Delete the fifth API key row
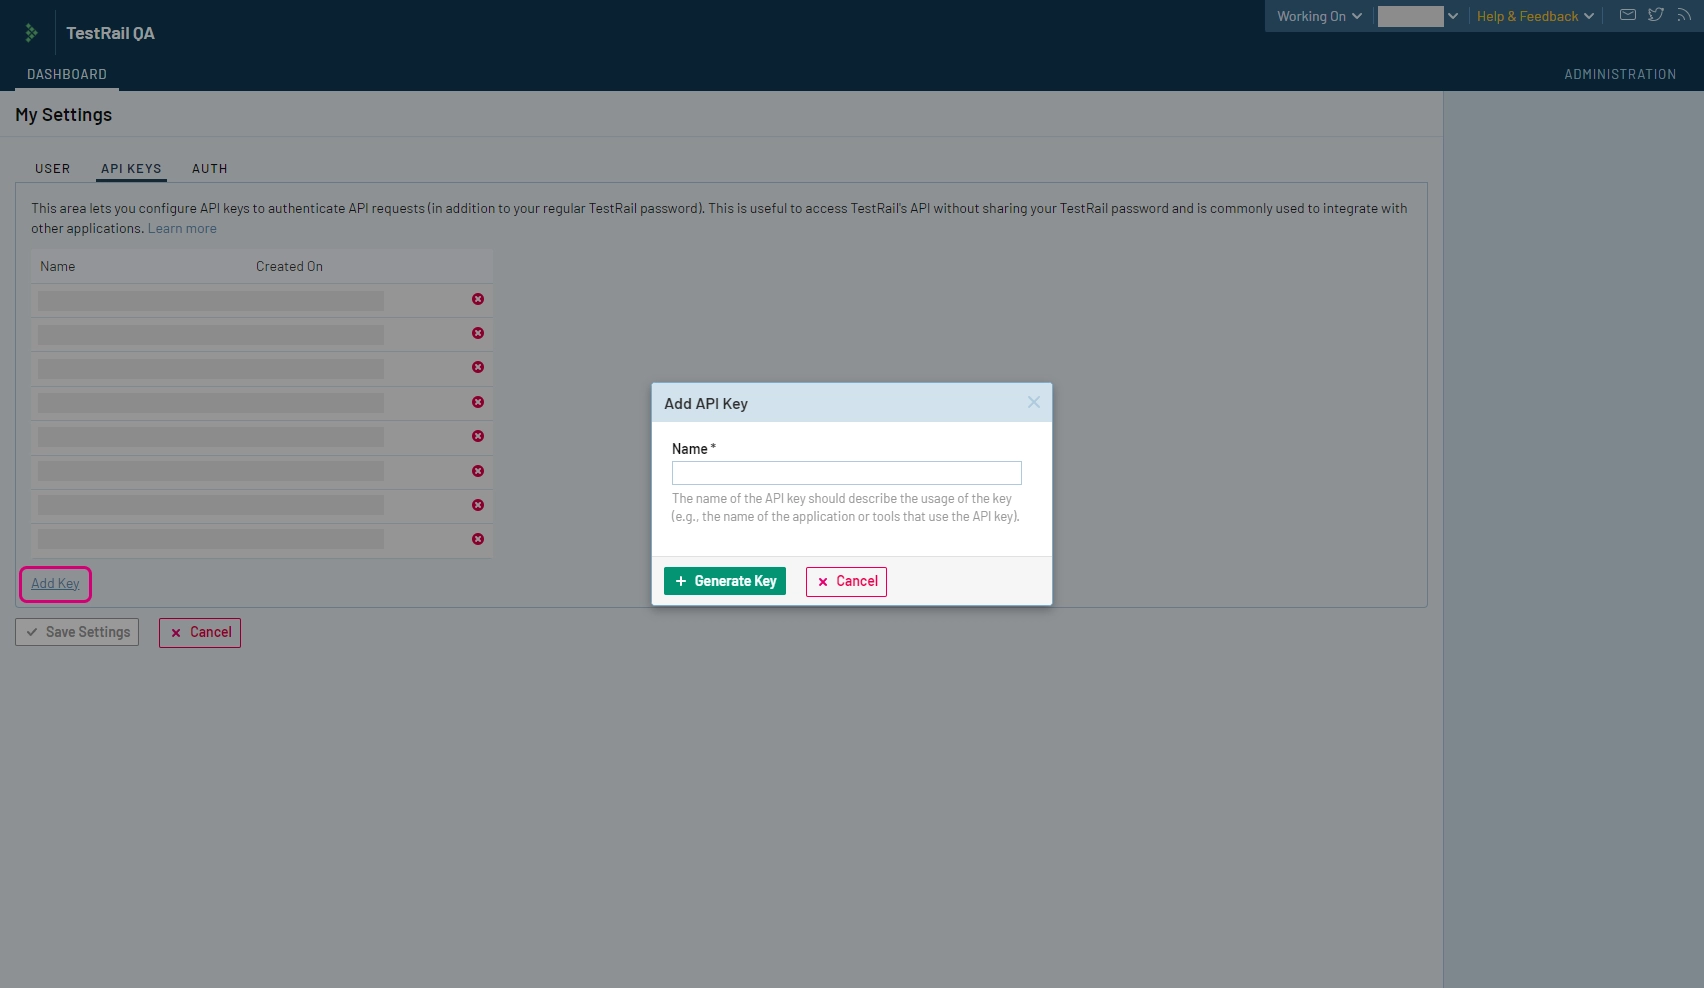 tap(478, 436)
